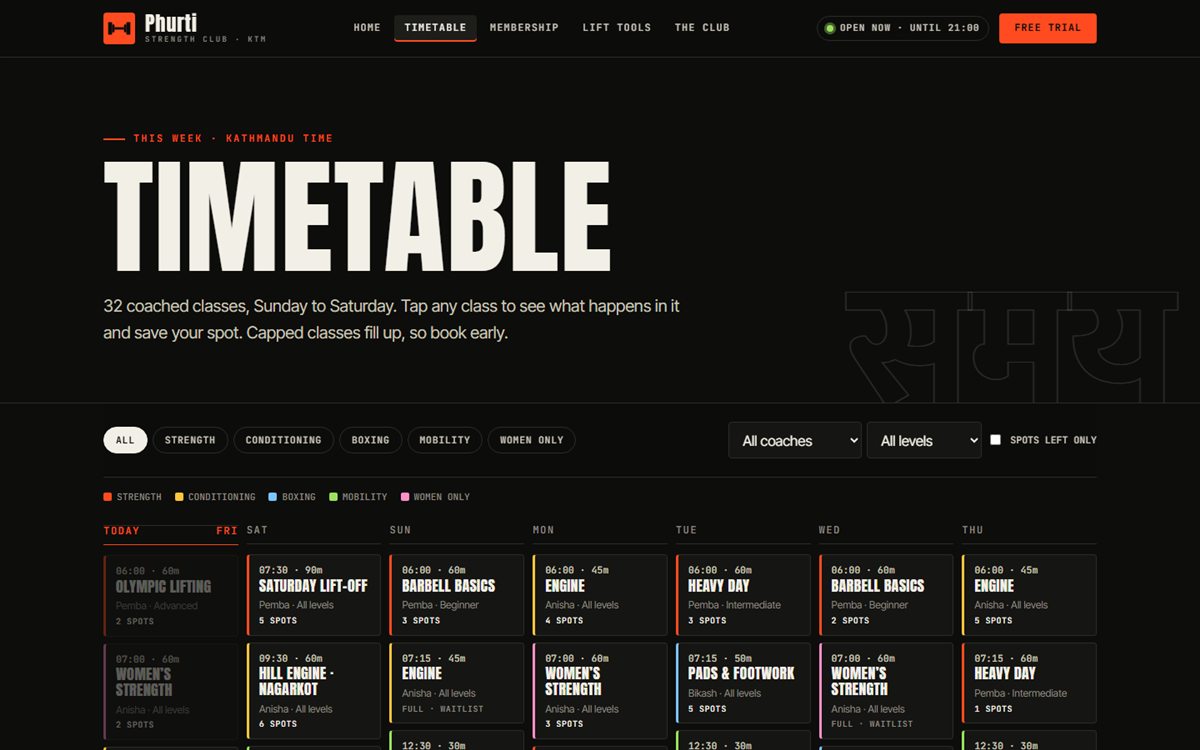This screenshot has width=1200, height=750.
Task: Open Sunday's 07:15 Engine class card
Action: 457,683
